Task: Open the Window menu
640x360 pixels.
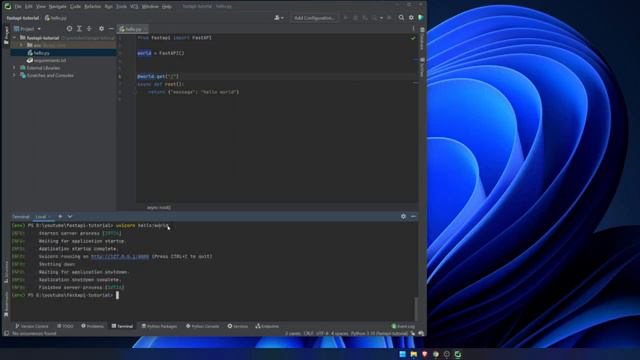Action: click(x=150, y=7)
